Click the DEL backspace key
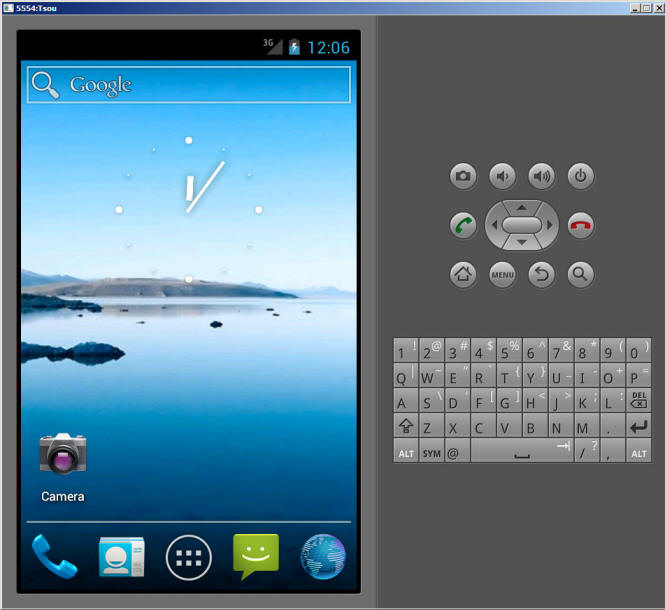Screen dimensions: 665x610 coord(639,400)
